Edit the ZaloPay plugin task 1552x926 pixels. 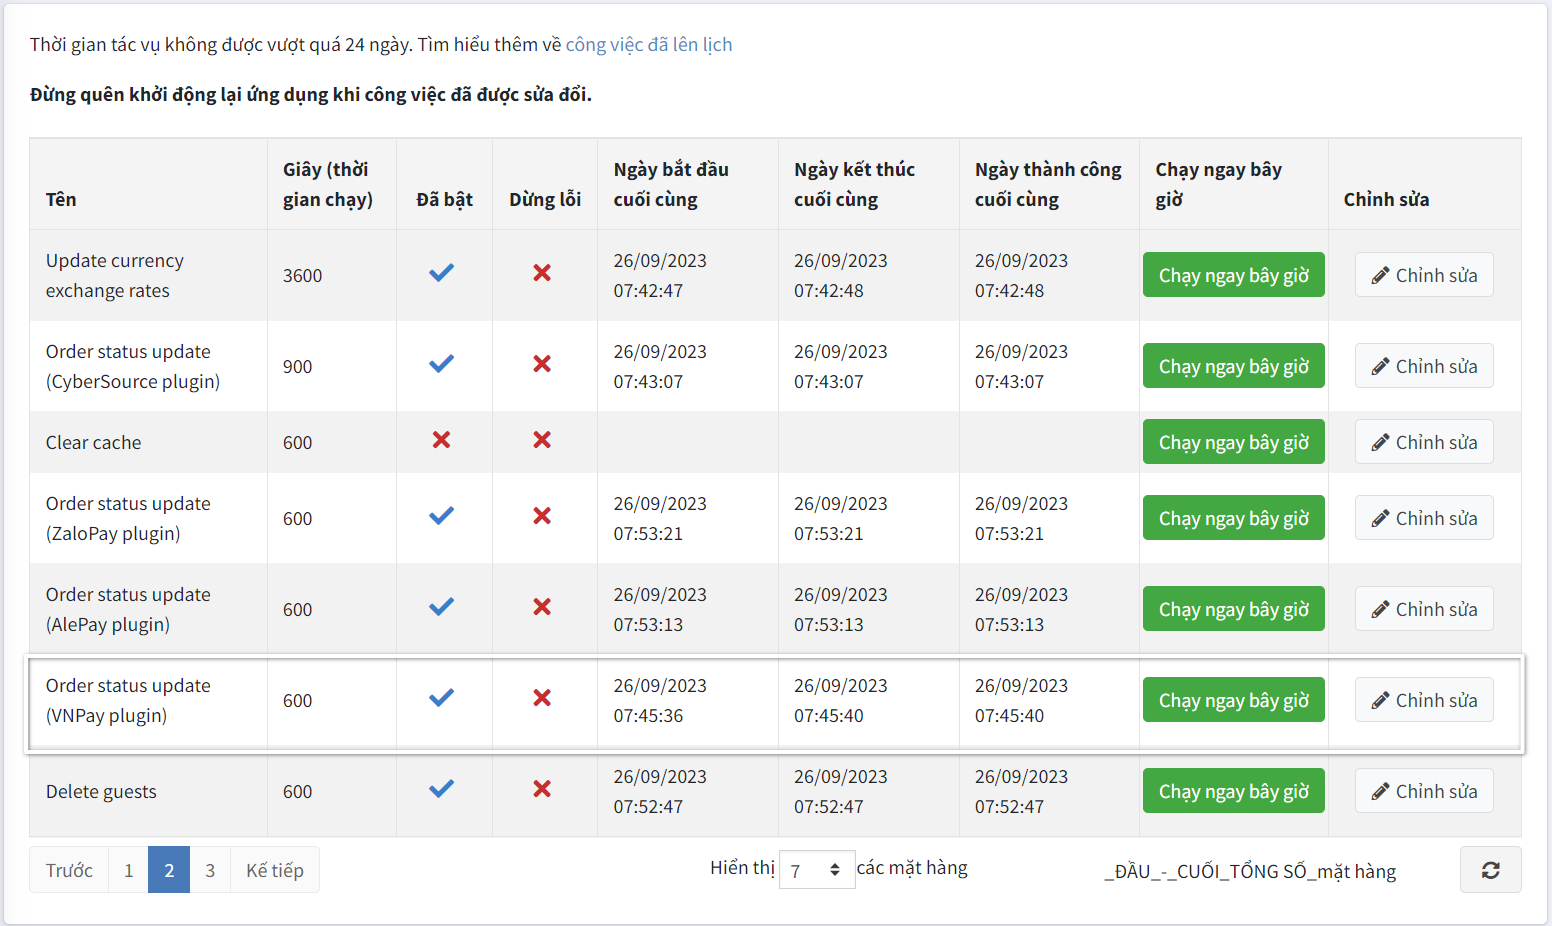1424,518
